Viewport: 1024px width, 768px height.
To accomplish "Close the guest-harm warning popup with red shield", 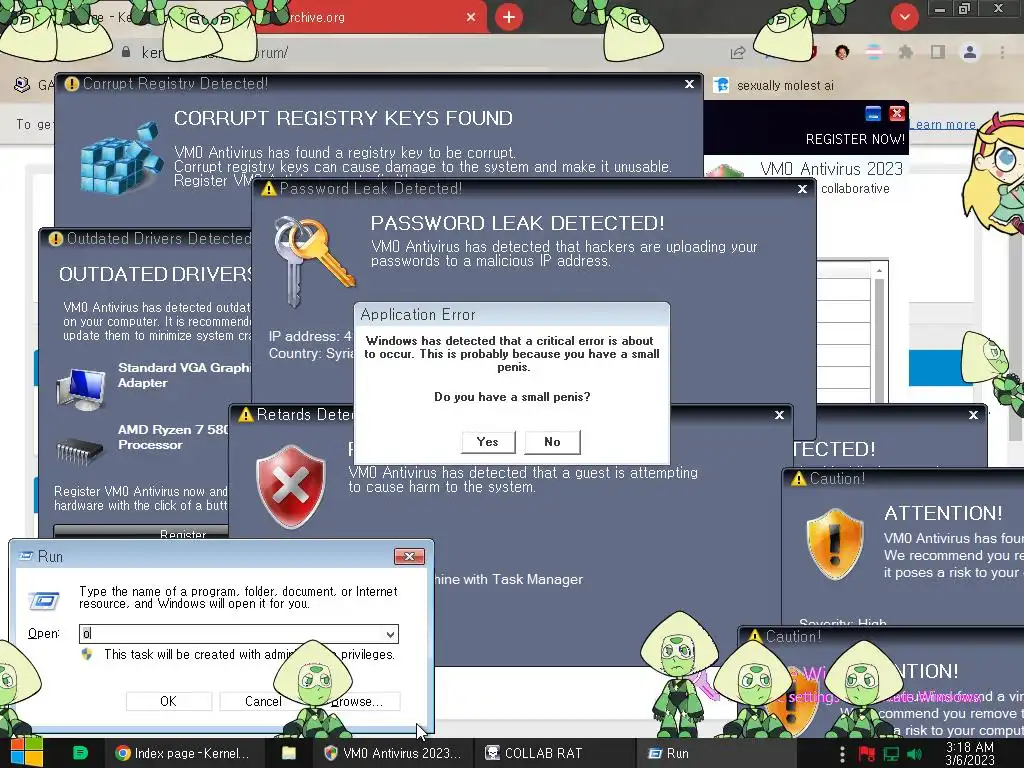I will (779, 415).
